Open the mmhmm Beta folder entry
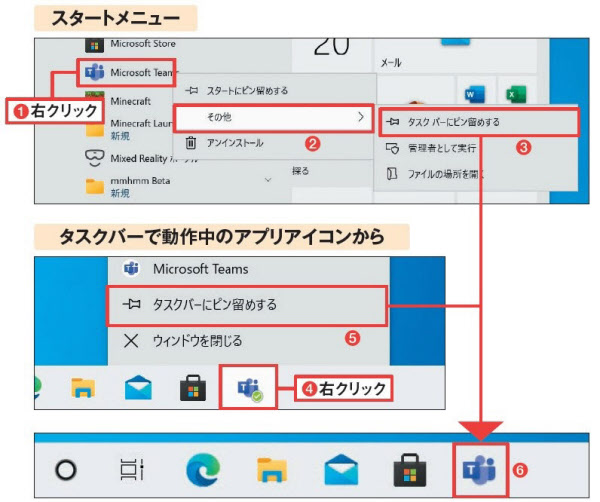 click(128, 187)
